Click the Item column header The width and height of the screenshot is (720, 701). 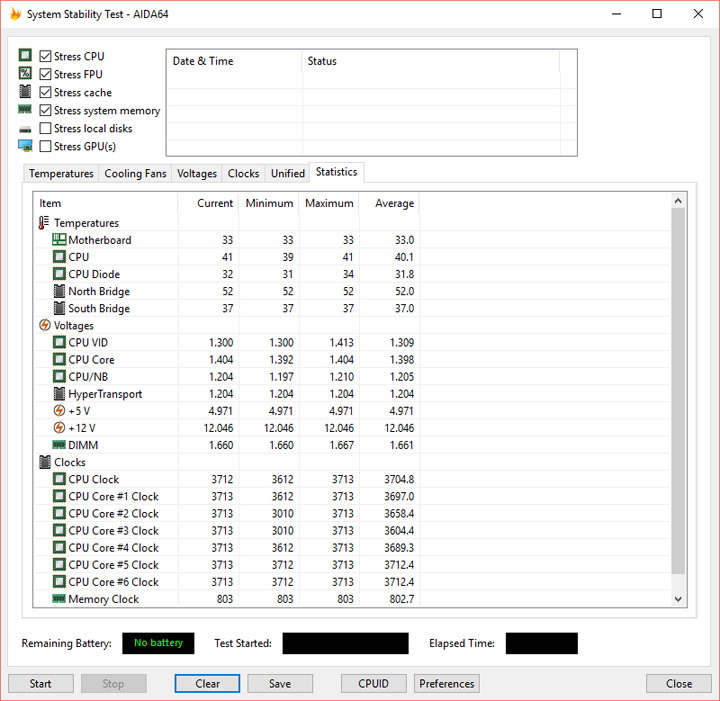pos(106,203)
